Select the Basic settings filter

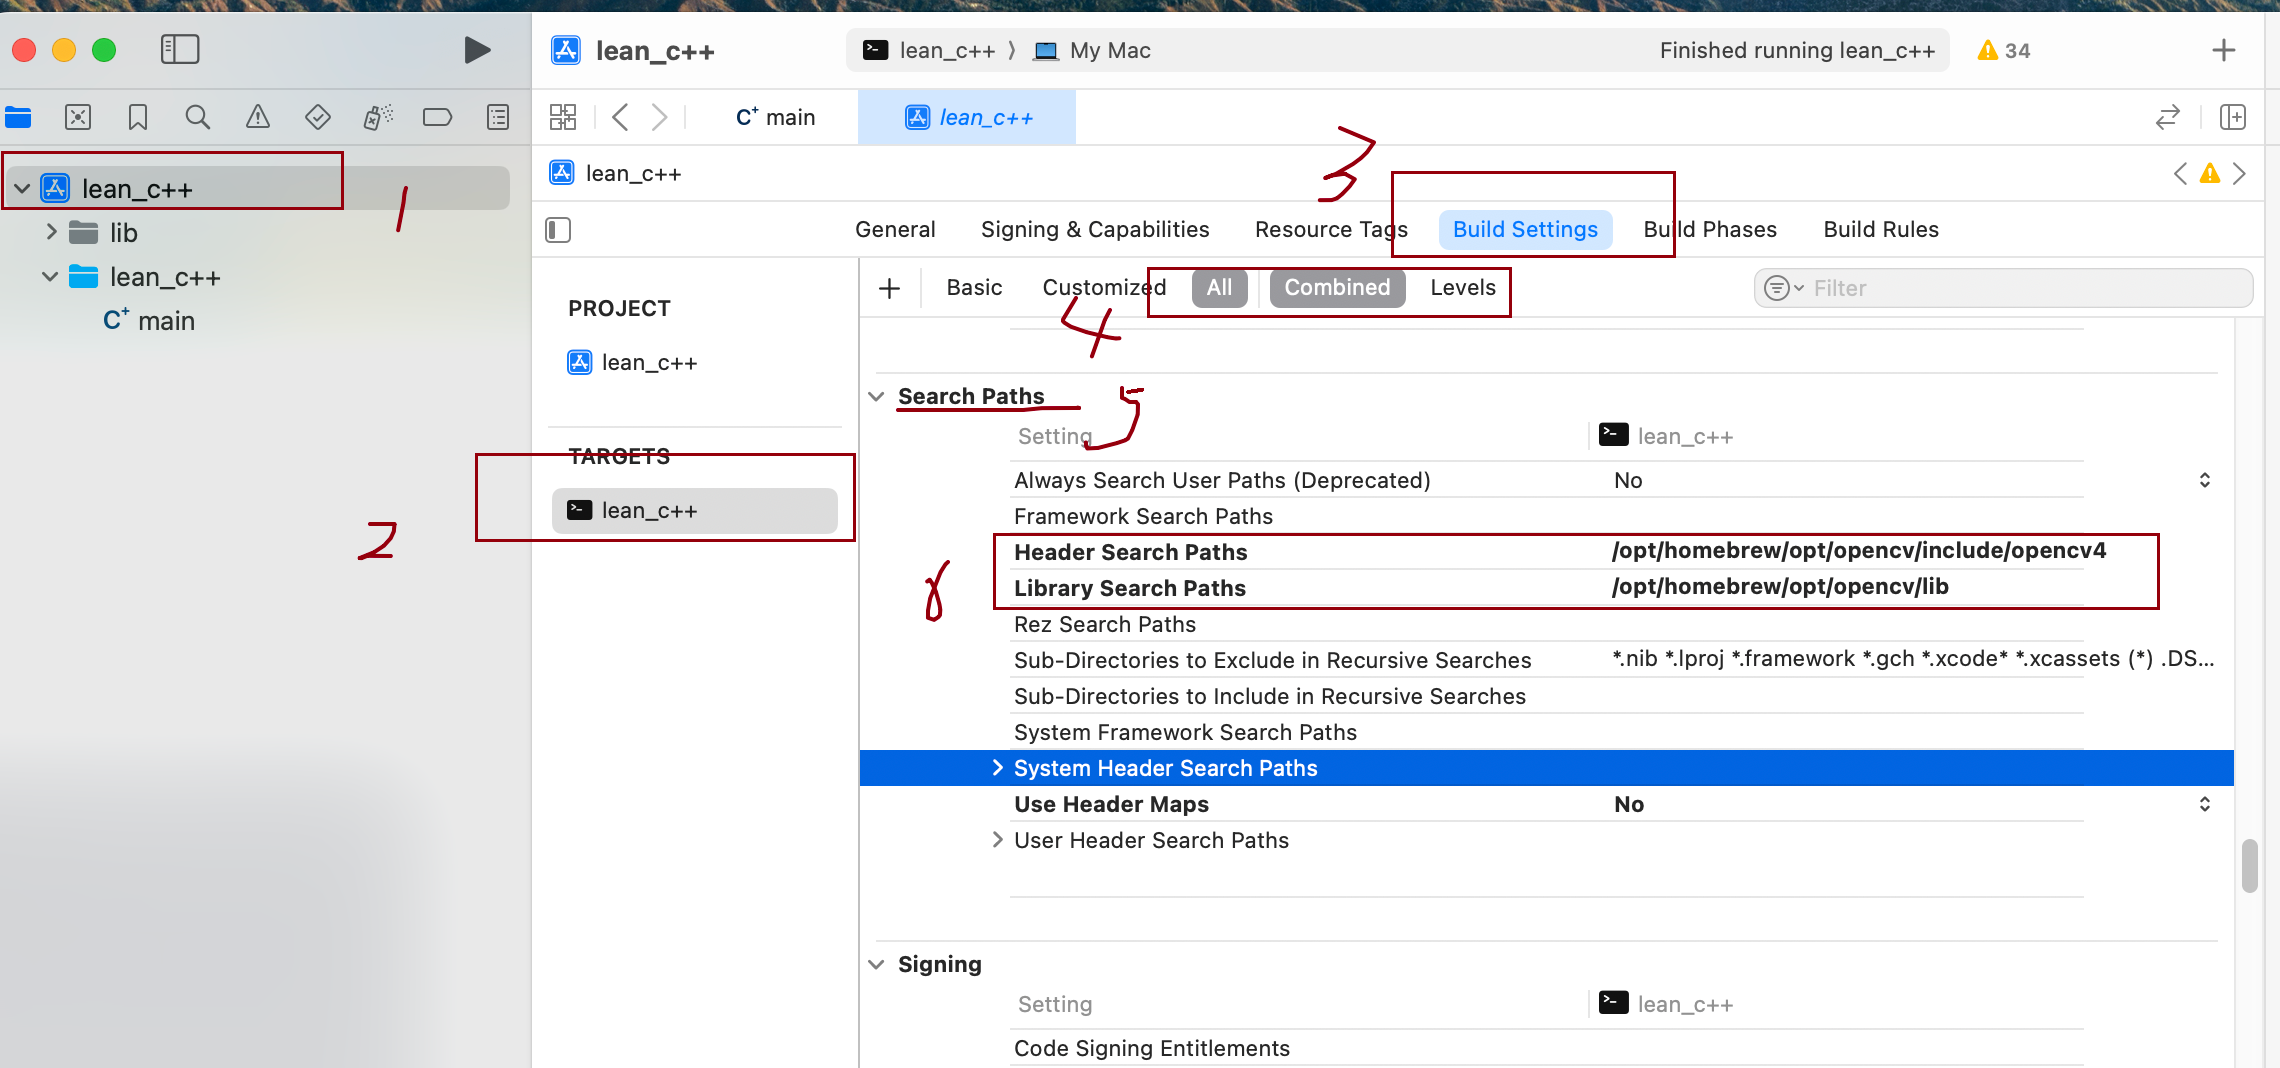click(x=974, y=288)
